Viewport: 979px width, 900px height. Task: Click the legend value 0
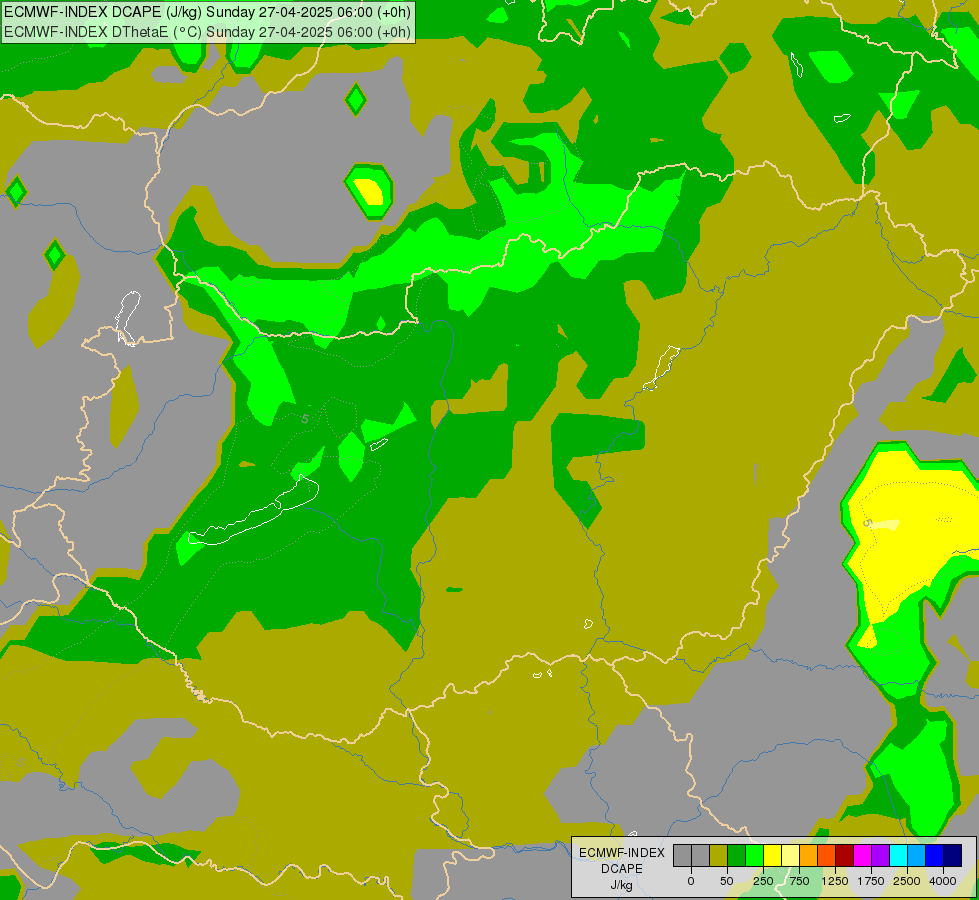pos(691,881)
